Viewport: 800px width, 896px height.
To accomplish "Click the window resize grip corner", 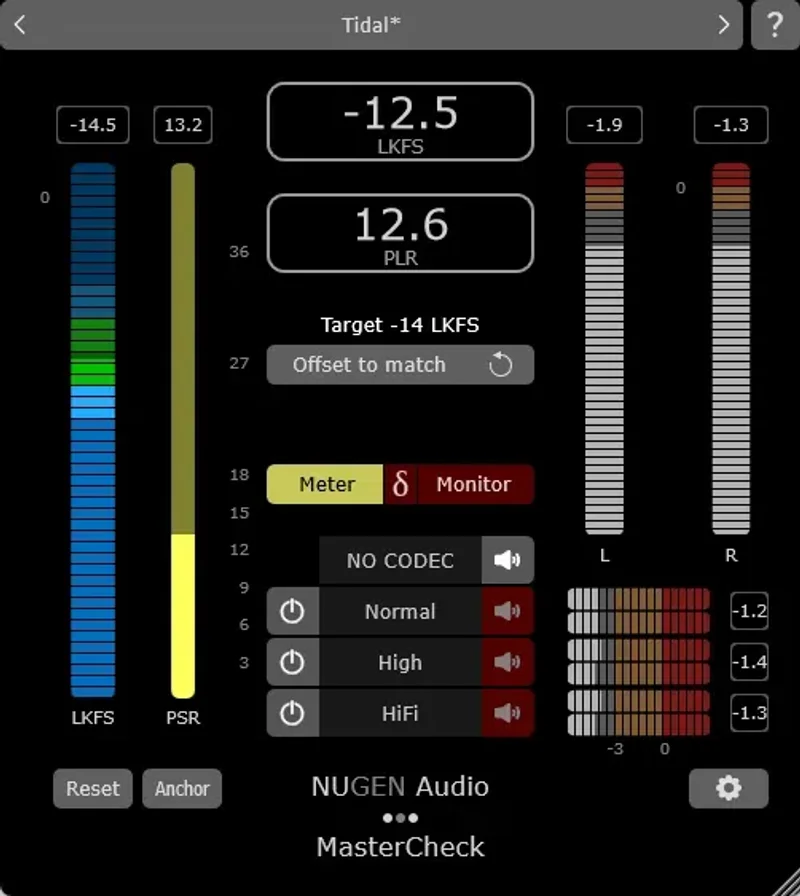I will click(x=786, y=883).
